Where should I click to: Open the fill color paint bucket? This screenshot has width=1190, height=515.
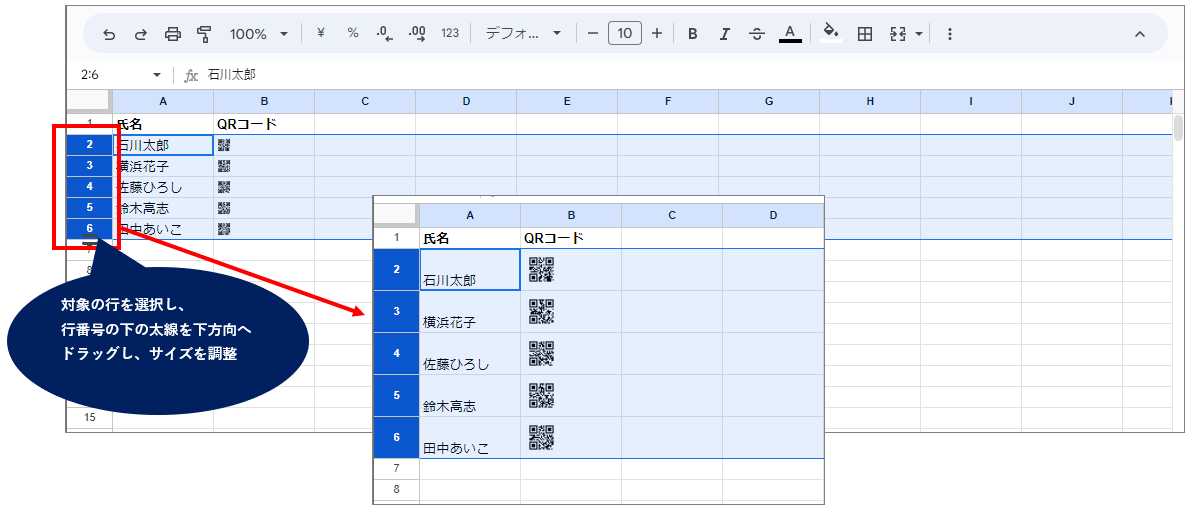[x=831, y=33]
